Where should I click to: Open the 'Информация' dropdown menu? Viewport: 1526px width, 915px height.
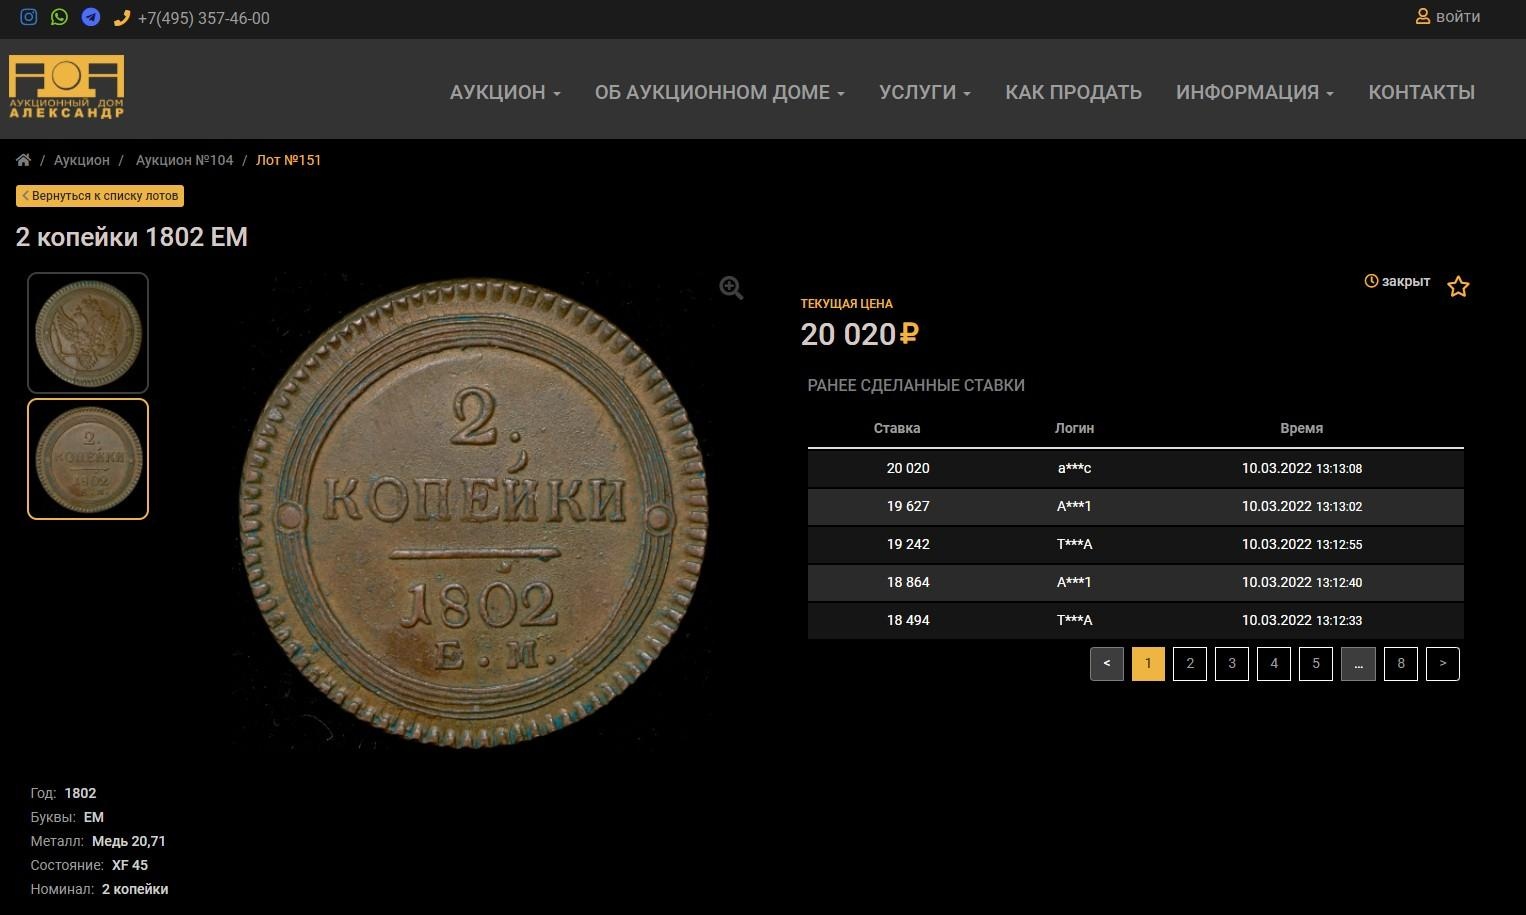tap(1254, 92)
